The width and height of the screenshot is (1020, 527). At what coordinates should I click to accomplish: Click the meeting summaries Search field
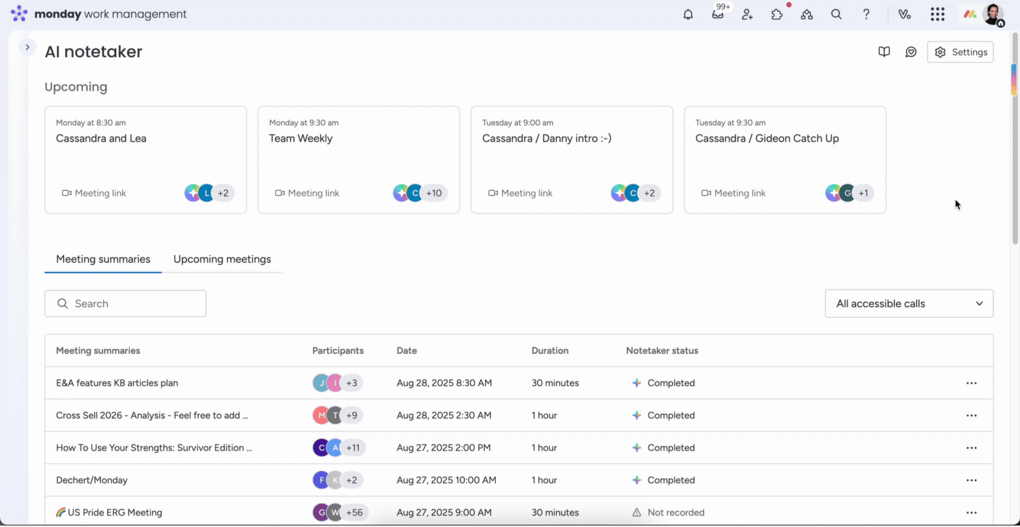(126, 304)
